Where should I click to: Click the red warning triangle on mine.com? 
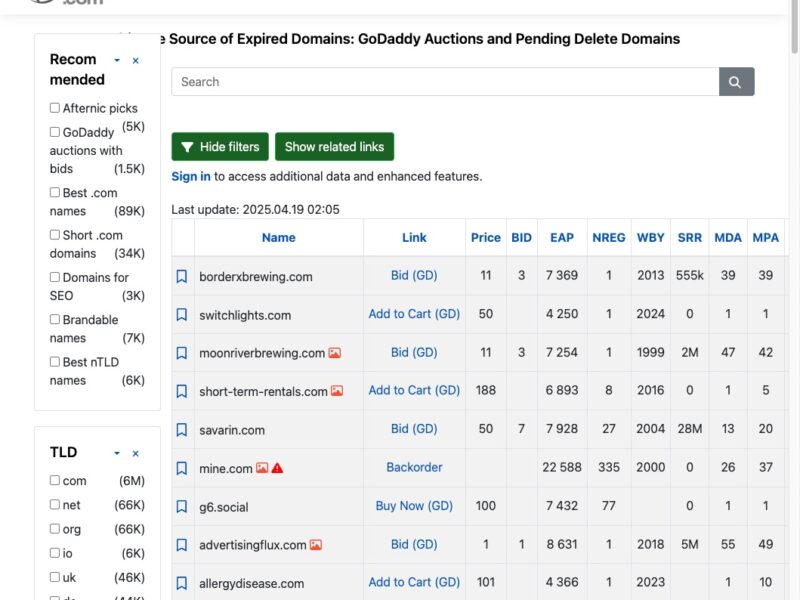point(277,467)
